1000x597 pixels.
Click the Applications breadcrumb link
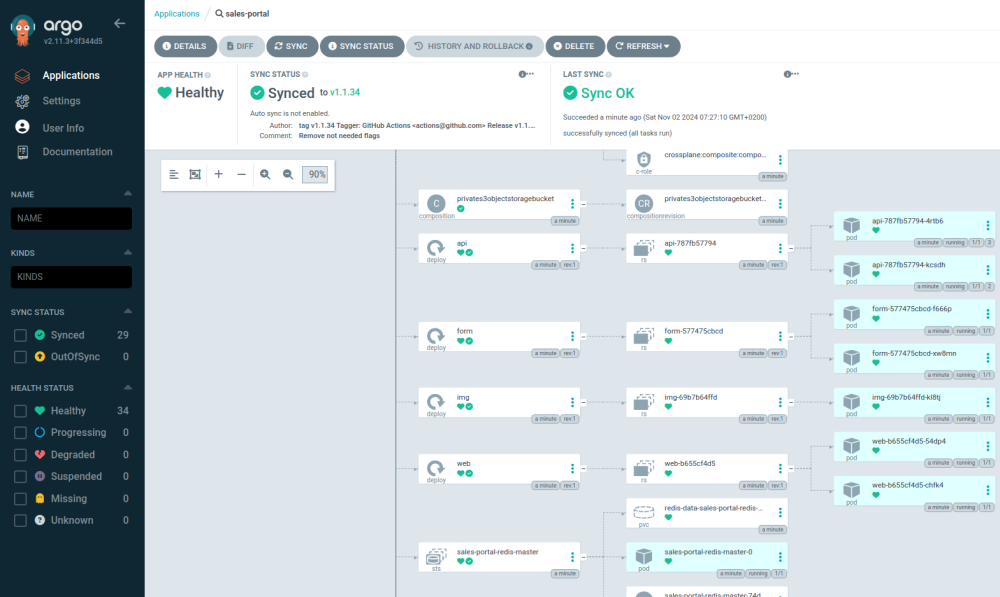coord(177,14)
